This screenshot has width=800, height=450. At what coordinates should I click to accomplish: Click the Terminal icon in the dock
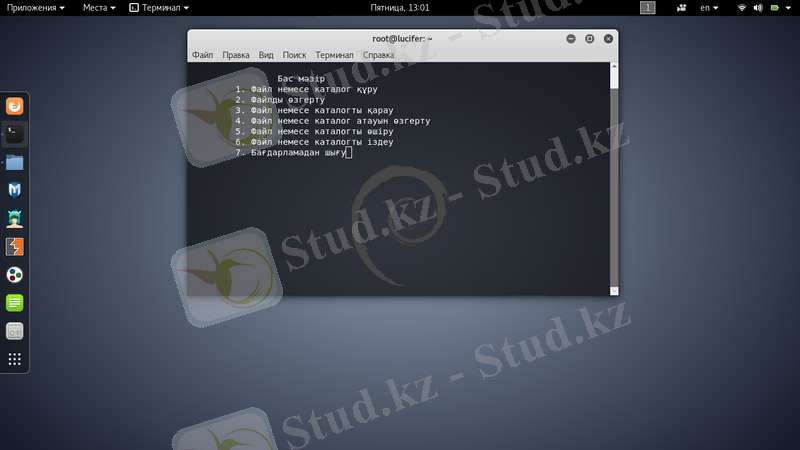pyautogui.click(x=15, y=132)
